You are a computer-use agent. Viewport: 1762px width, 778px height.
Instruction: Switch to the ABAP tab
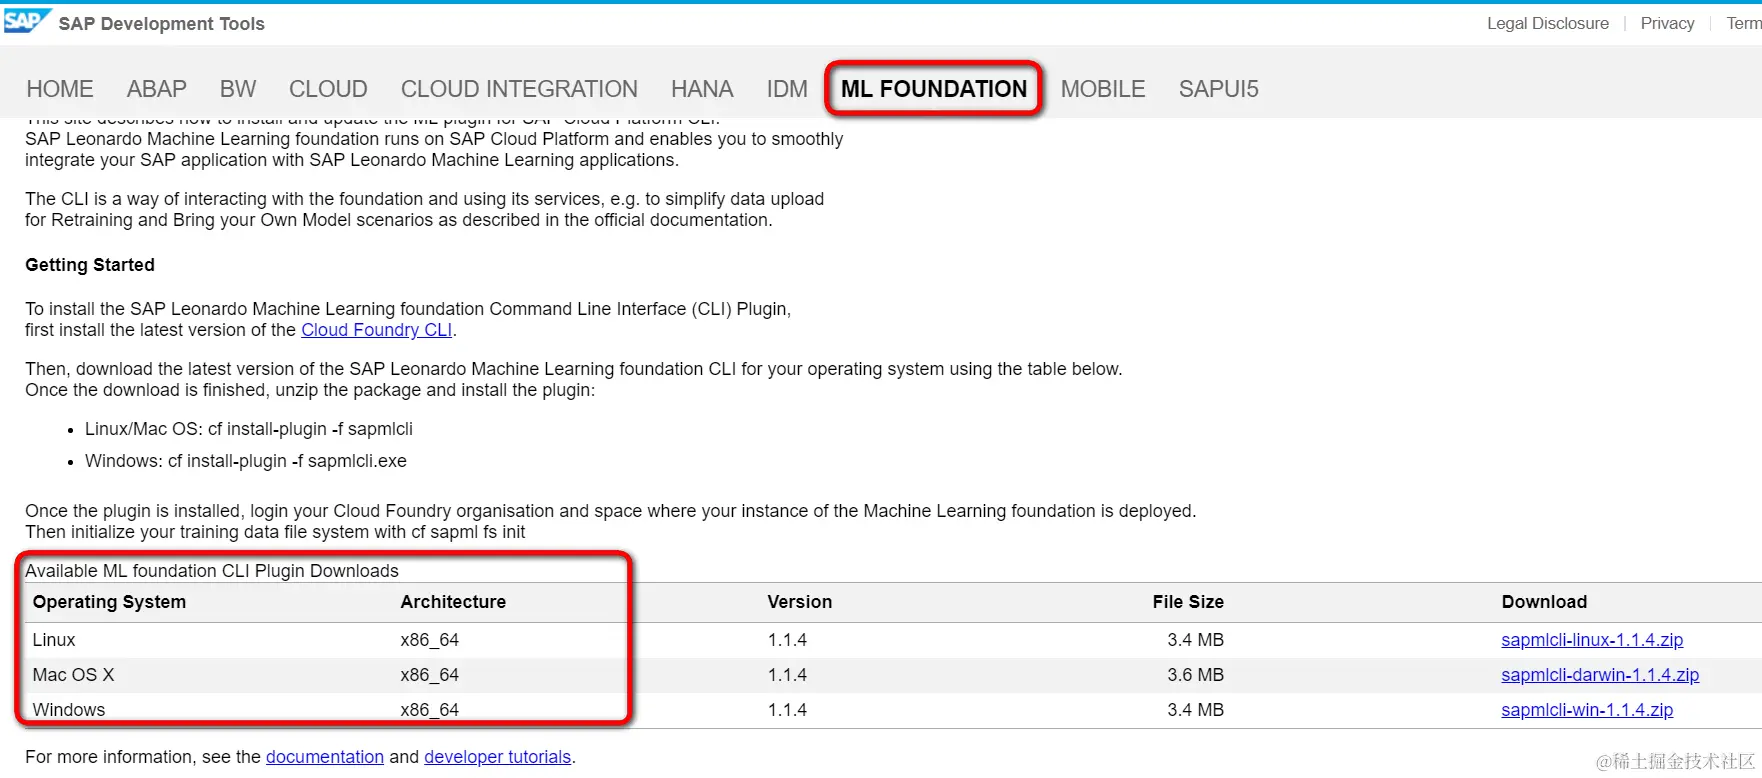pyautogui.click(x=157, y=89)
